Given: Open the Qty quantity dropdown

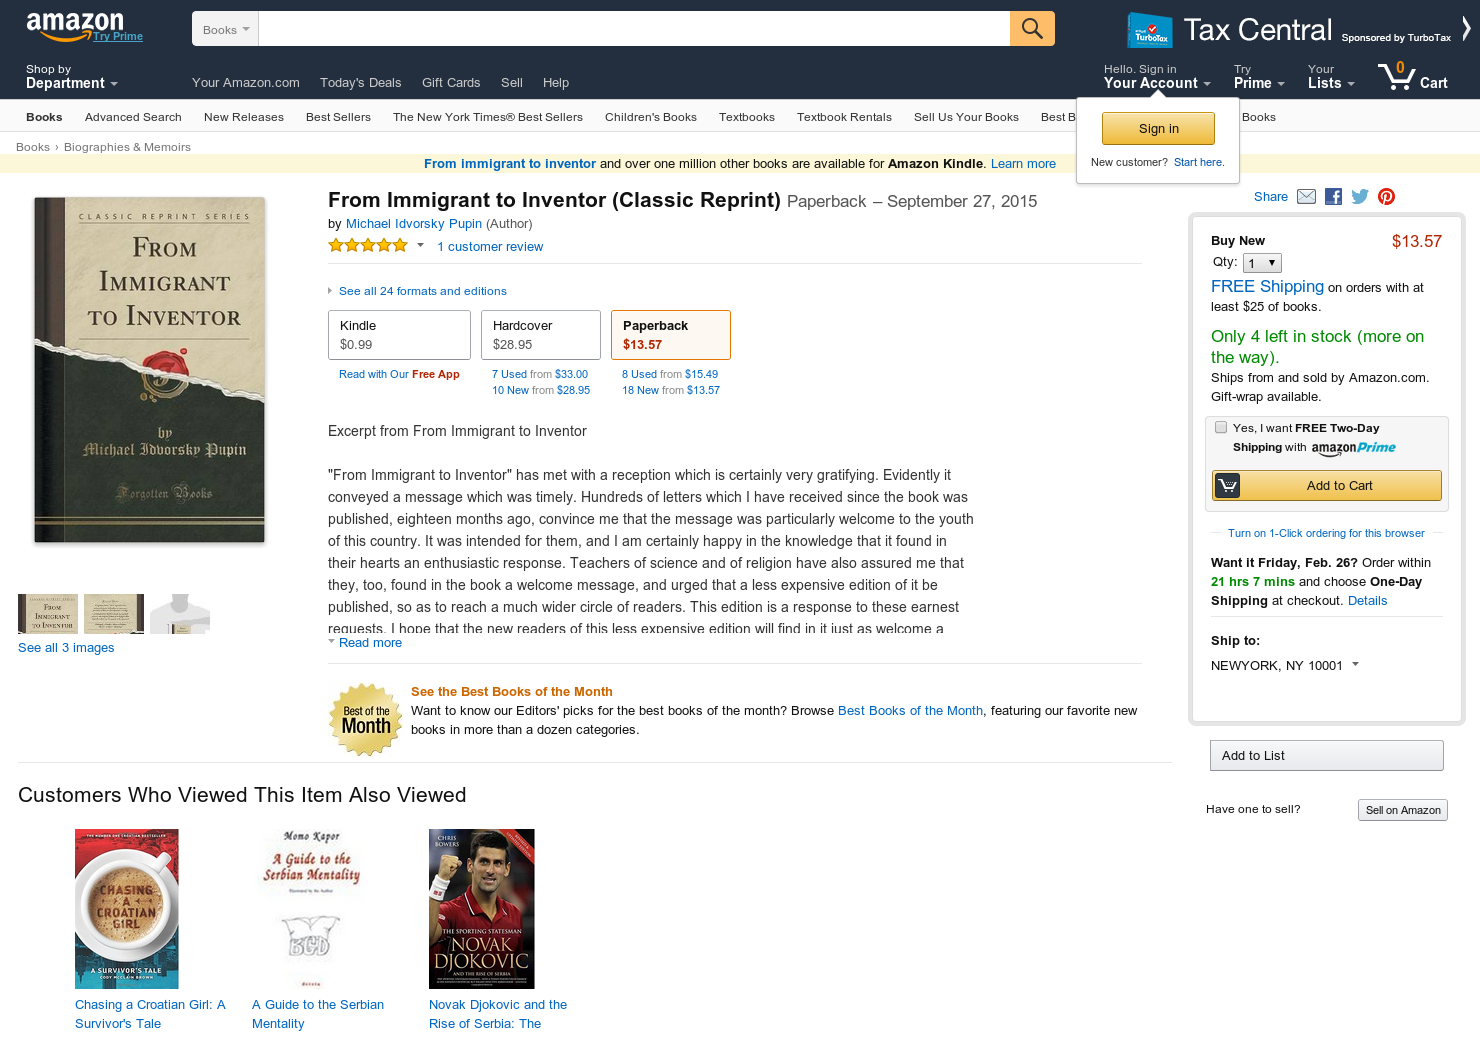Looking at the screenshot, I should 1262,263.
